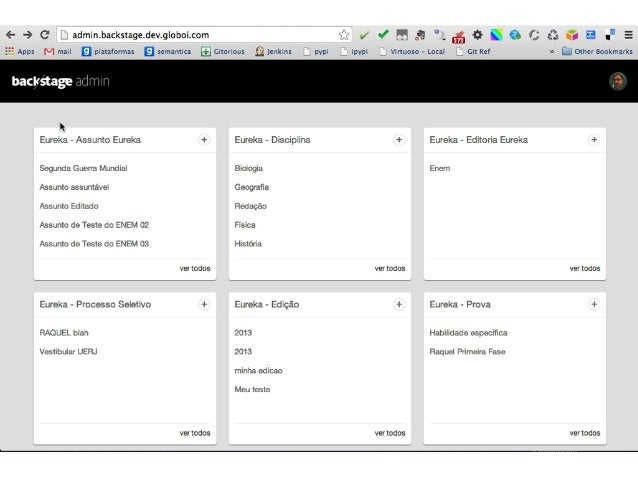Image resolution: width=638 pixels, height=479 pixels.
Task: Open Habilidade específica entry
Action: point(468,333)
